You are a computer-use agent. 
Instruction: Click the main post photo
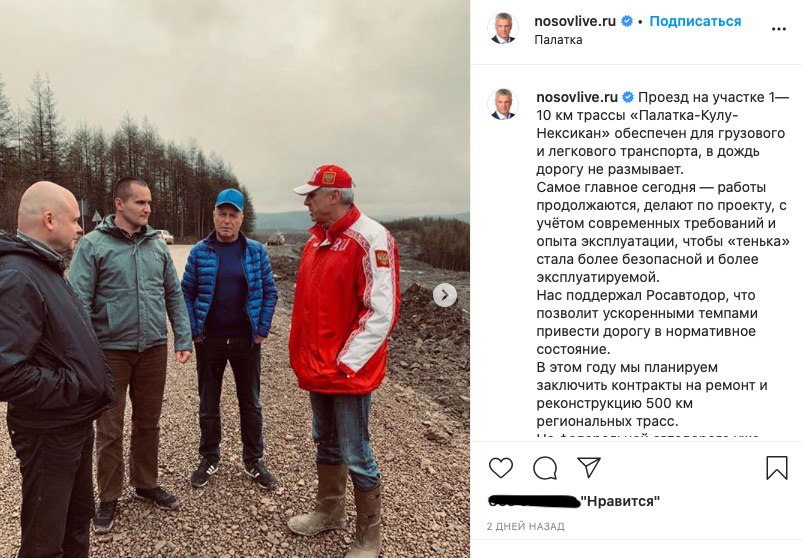[235, 279]
